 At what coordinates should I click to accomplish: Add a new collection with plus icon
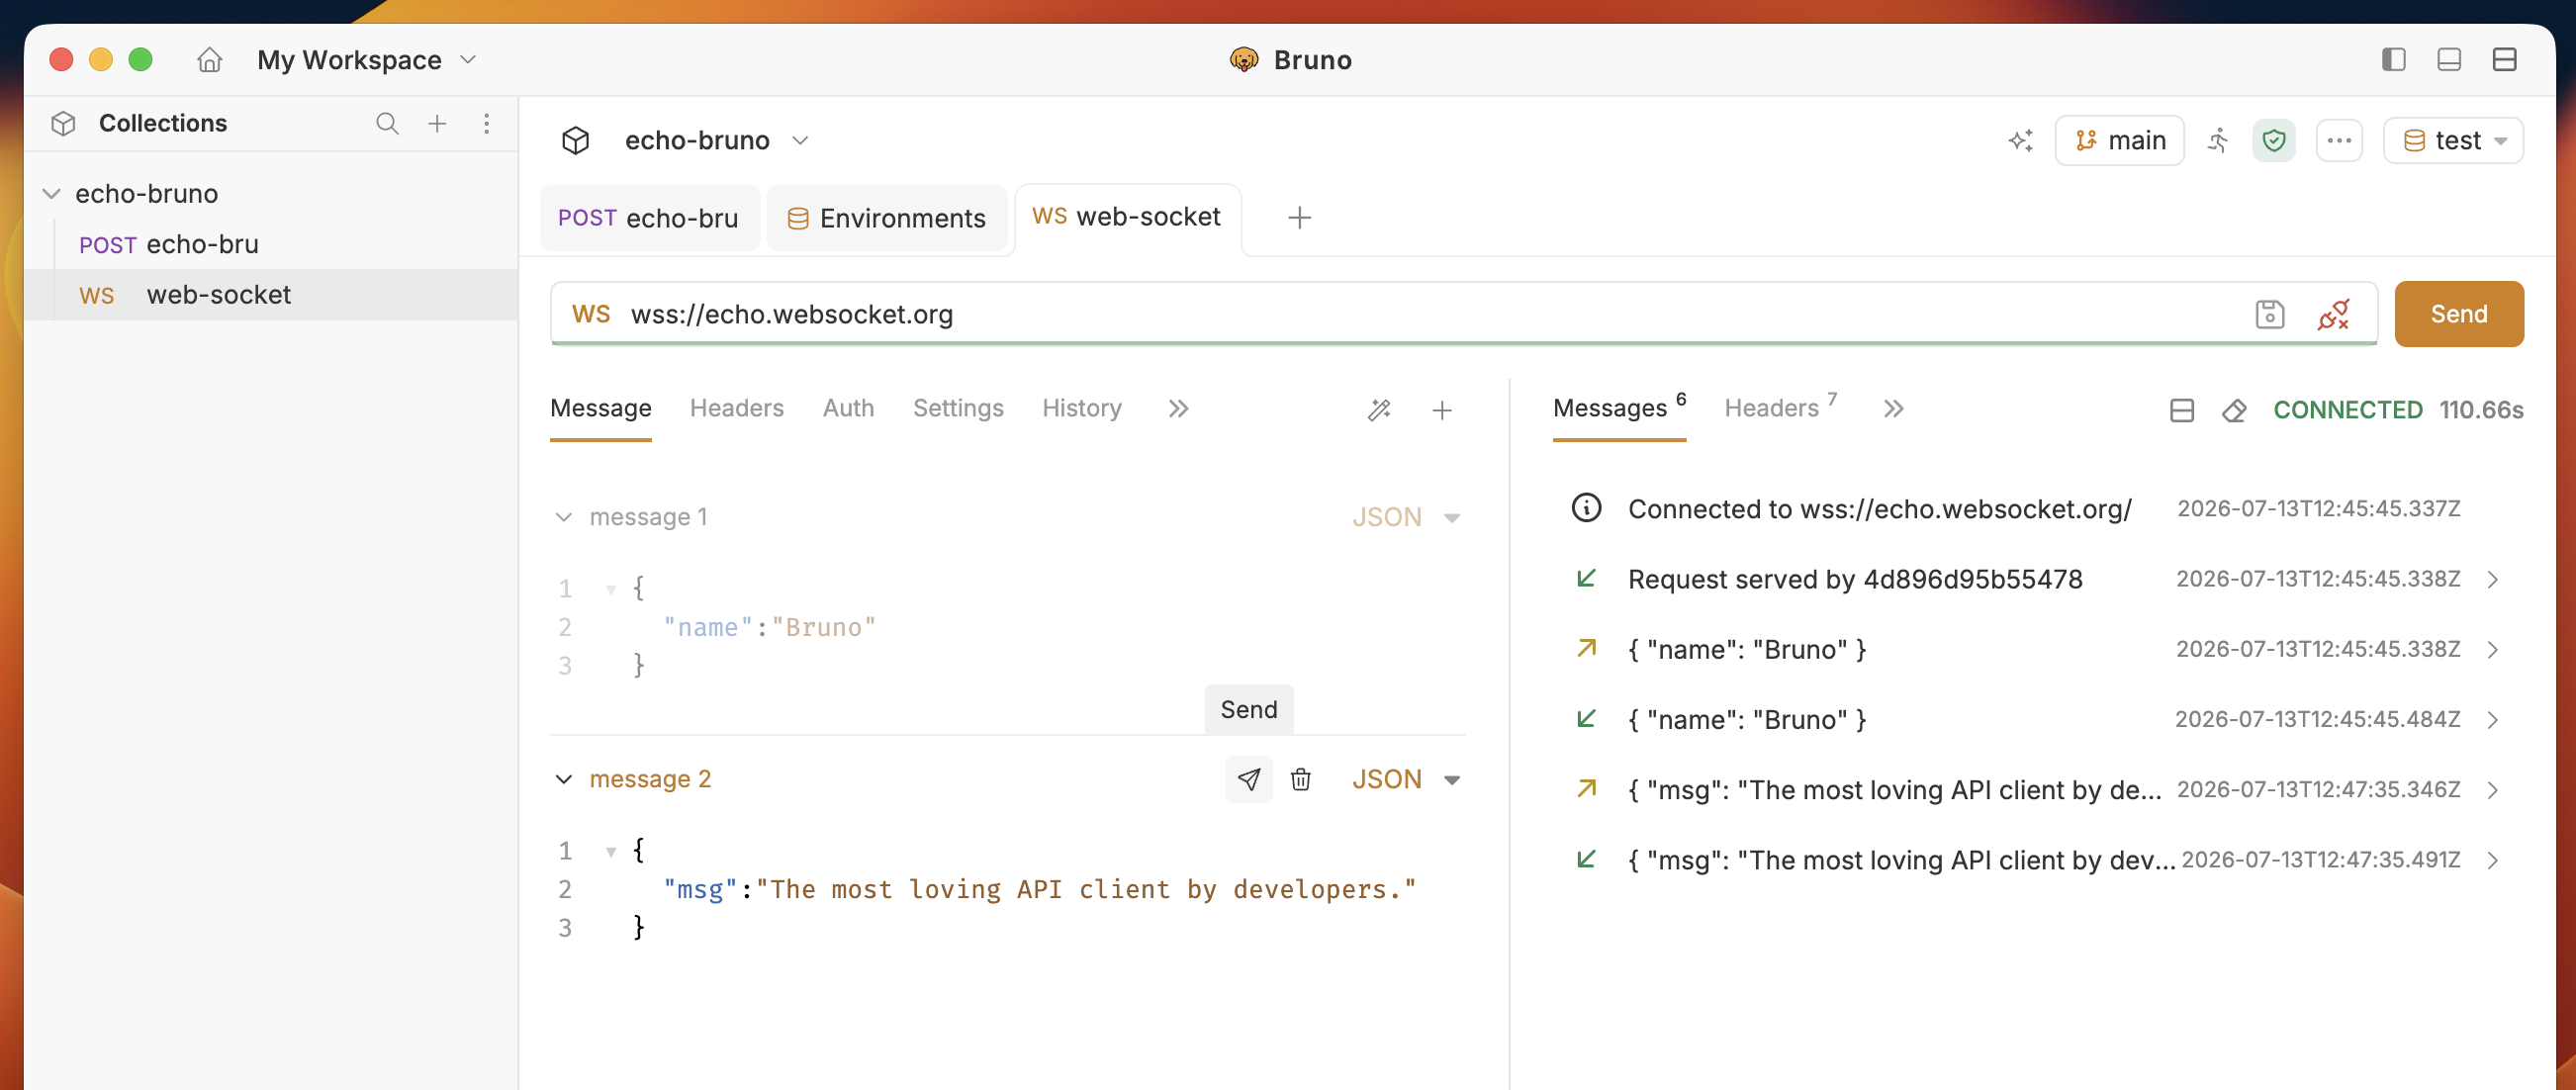pyautogui.click(x=437, y=123)
